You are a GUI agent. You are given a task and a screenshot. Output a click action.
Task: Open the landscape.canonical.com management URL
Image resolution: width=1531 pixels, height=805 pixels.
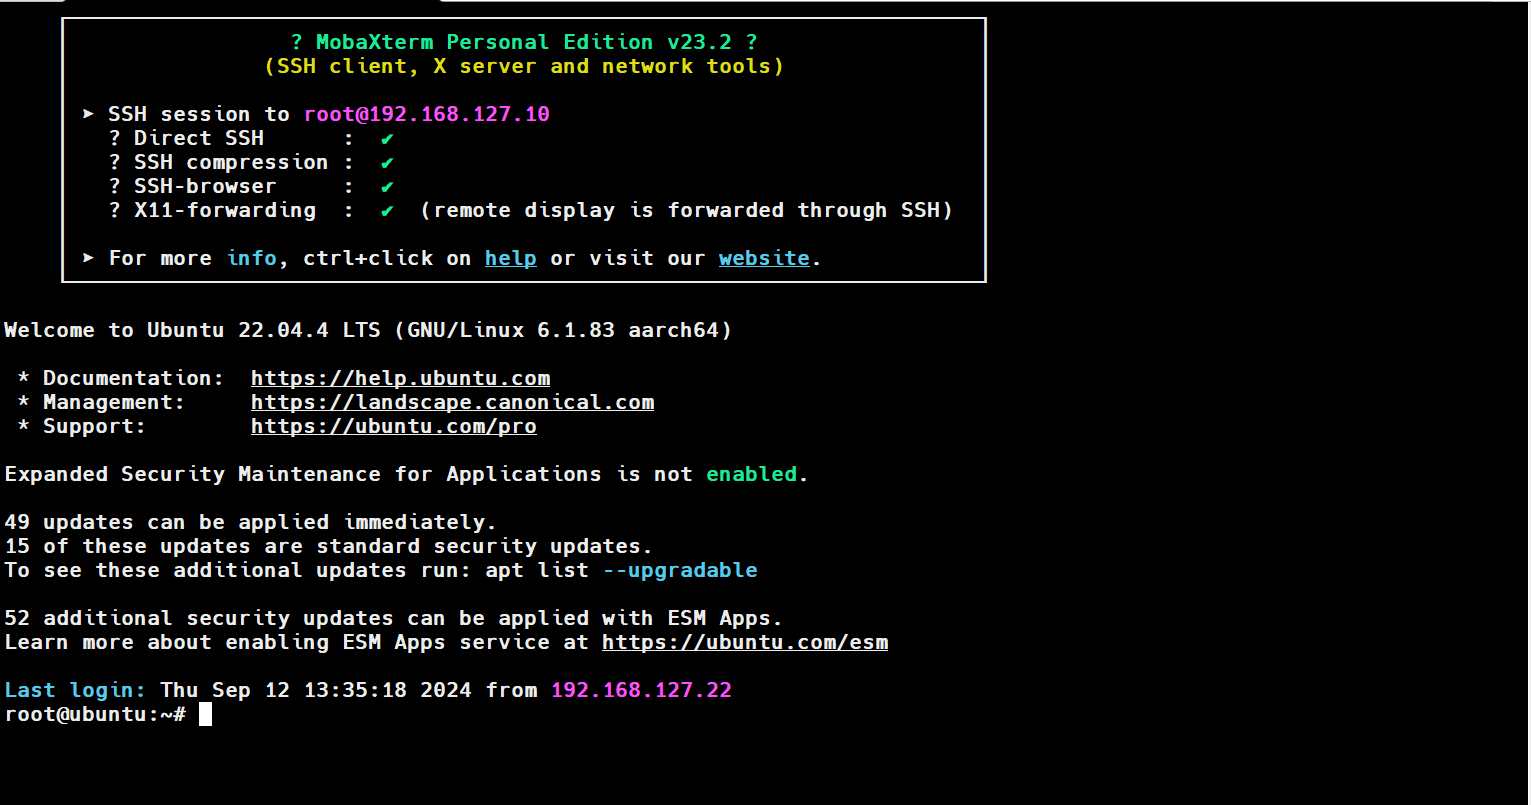click(x=452, y=403)
